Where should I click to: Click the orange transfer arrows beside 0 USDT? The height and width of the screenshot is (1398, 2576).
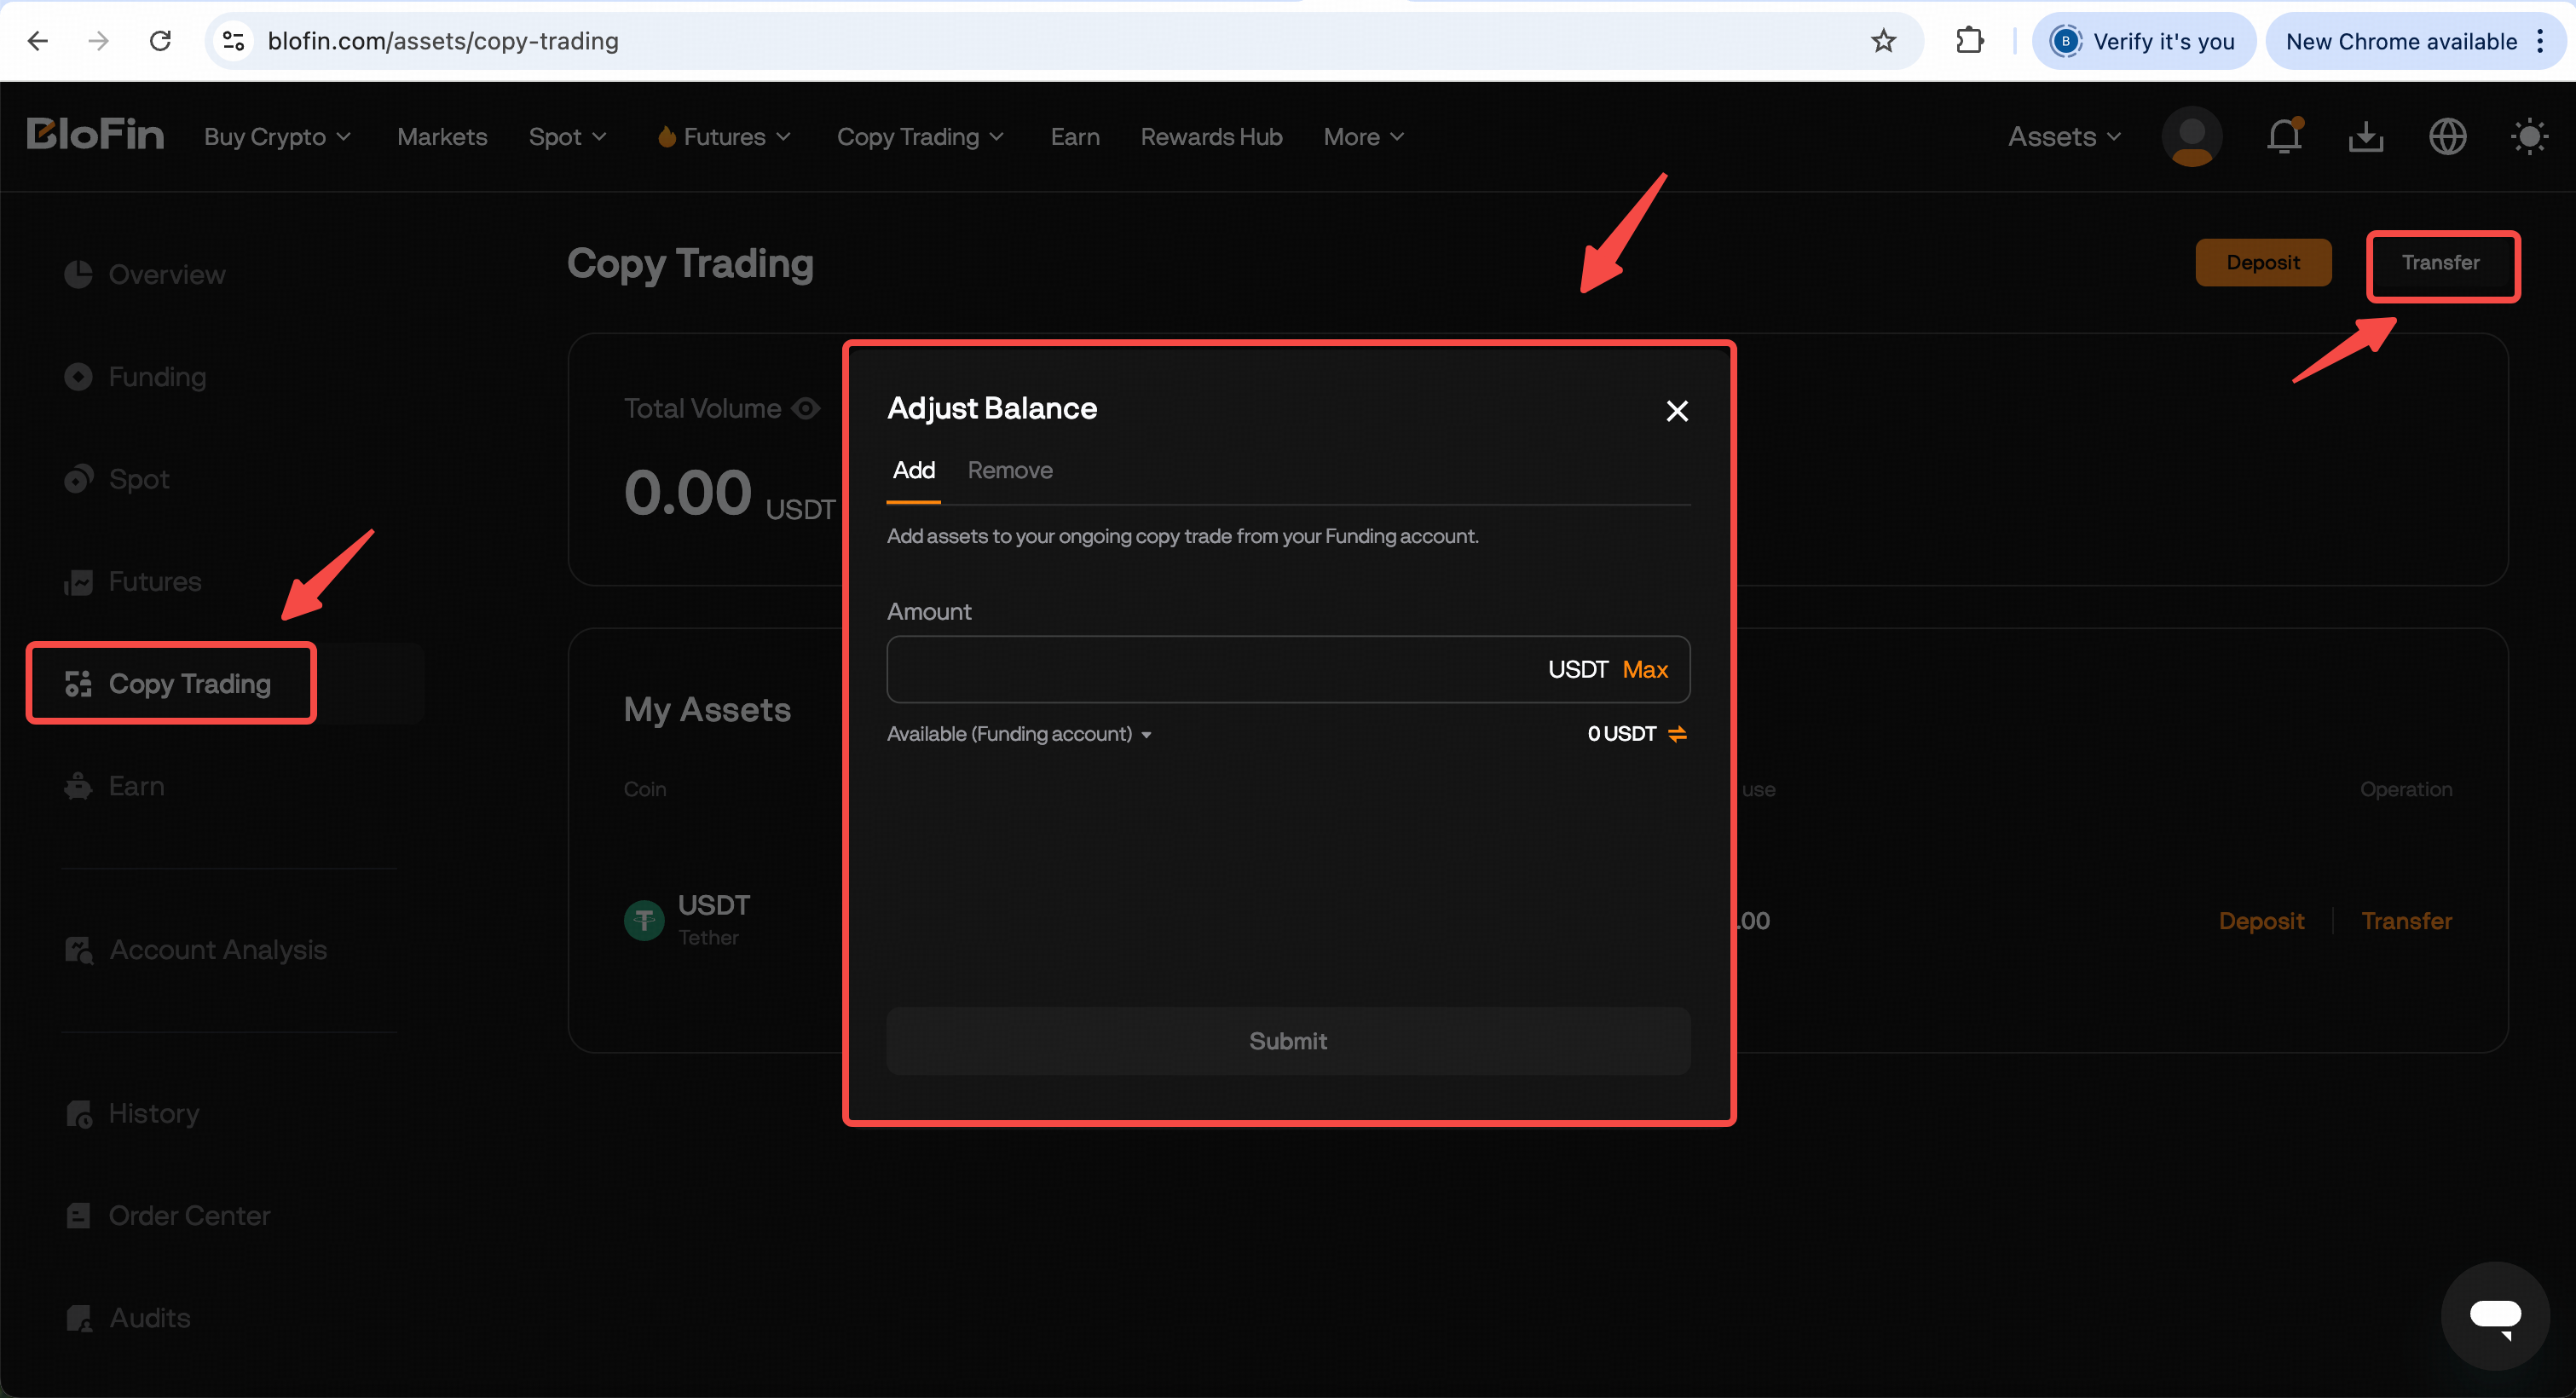(1677, 734)
